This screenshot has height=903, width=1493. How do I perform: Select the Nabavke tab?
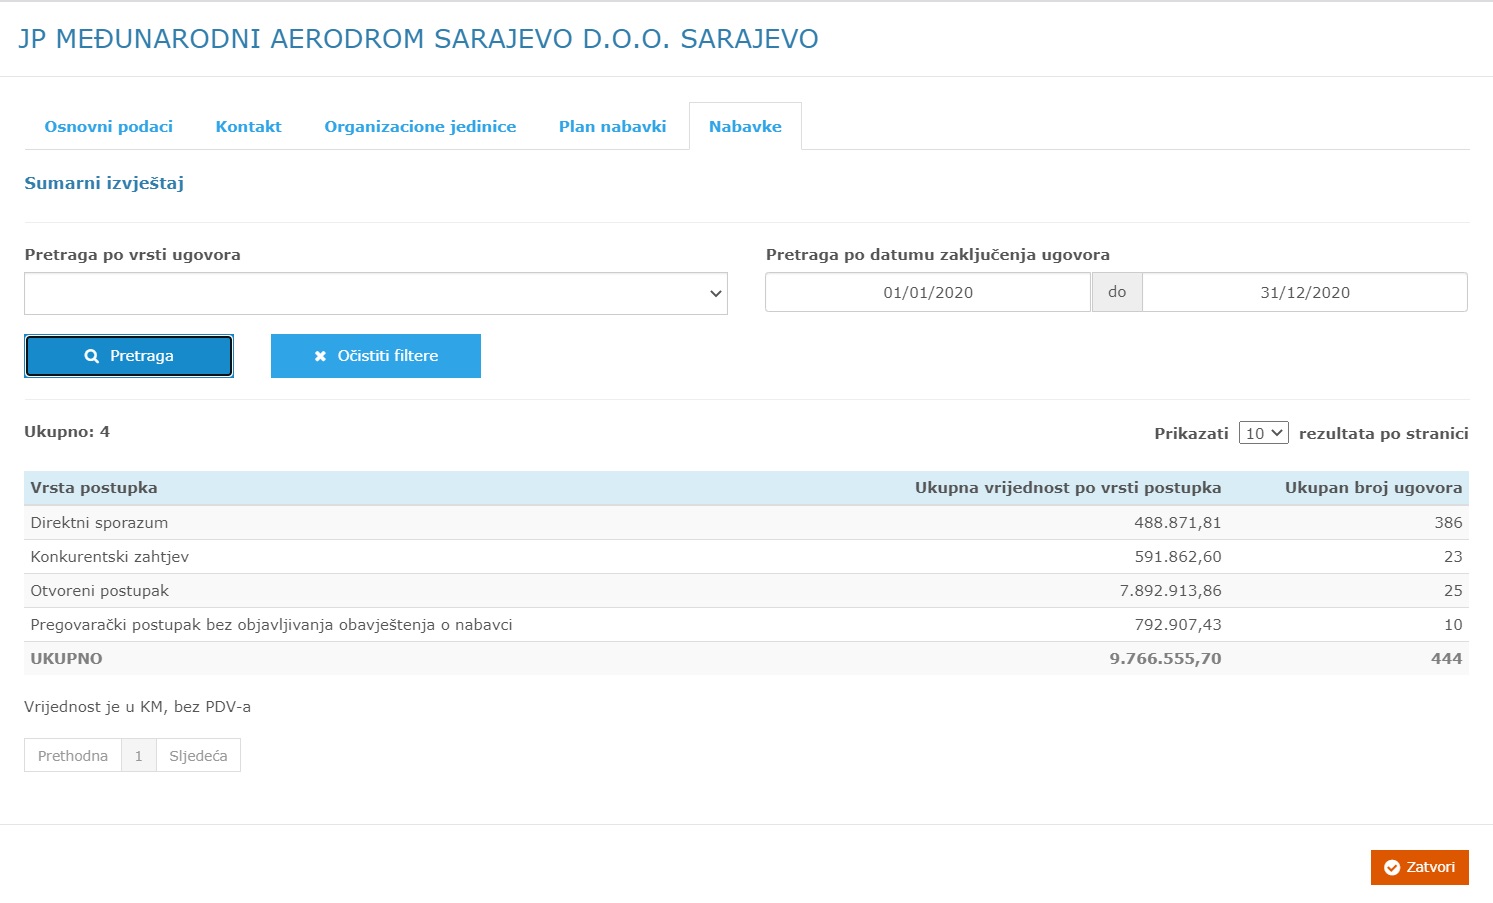pos(745,126)
